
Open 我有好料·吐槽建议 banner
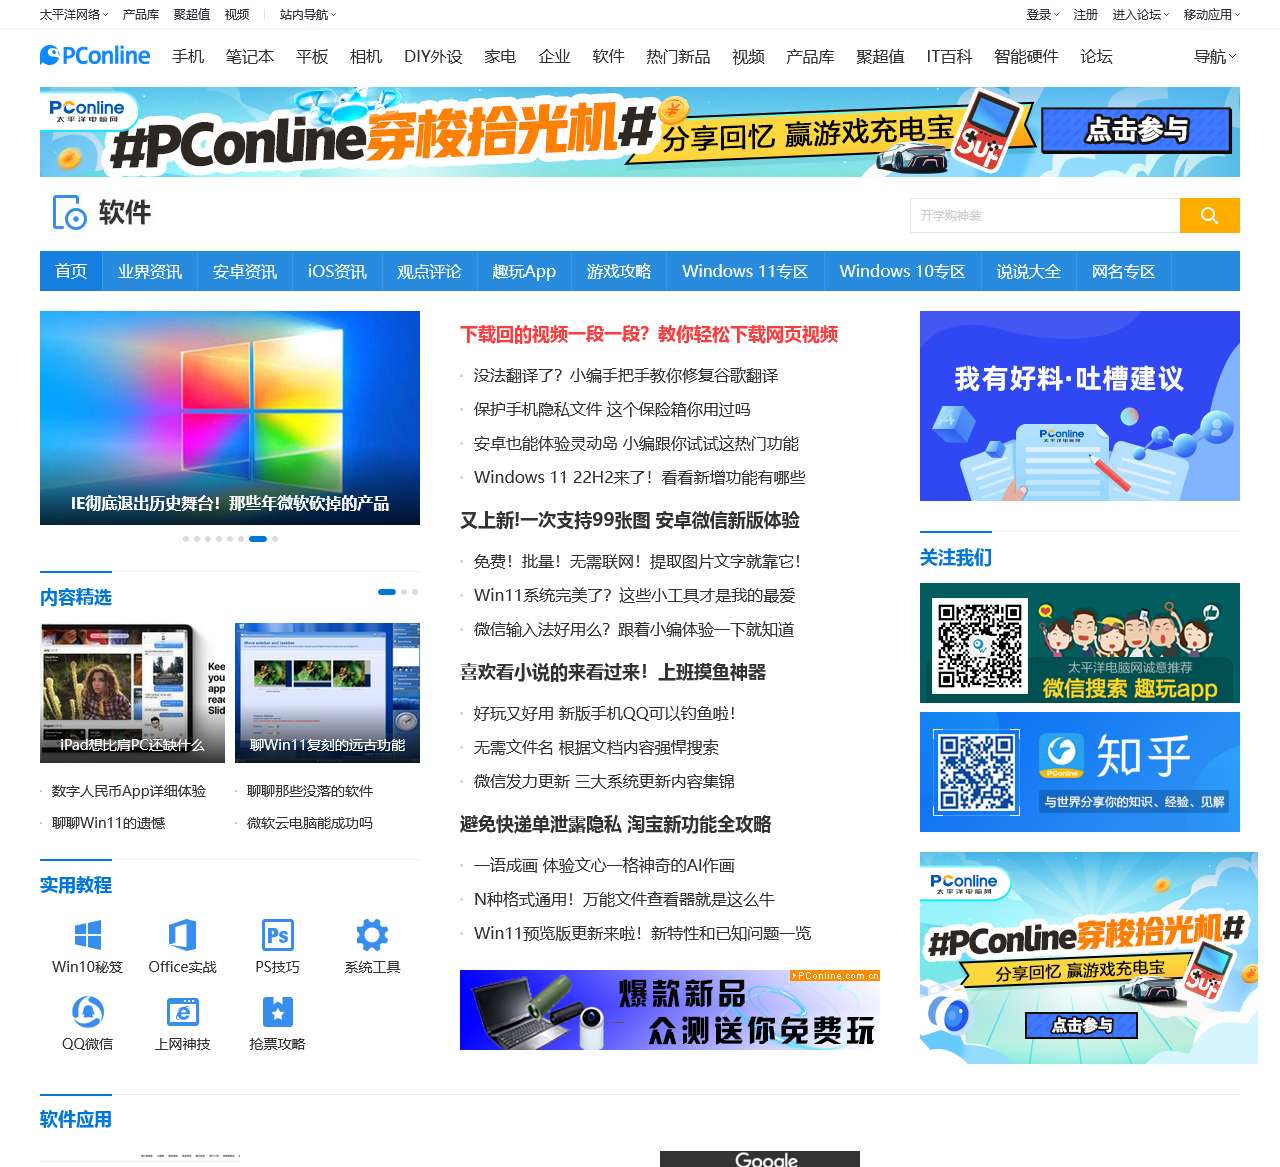click(x=1080, y=406)
